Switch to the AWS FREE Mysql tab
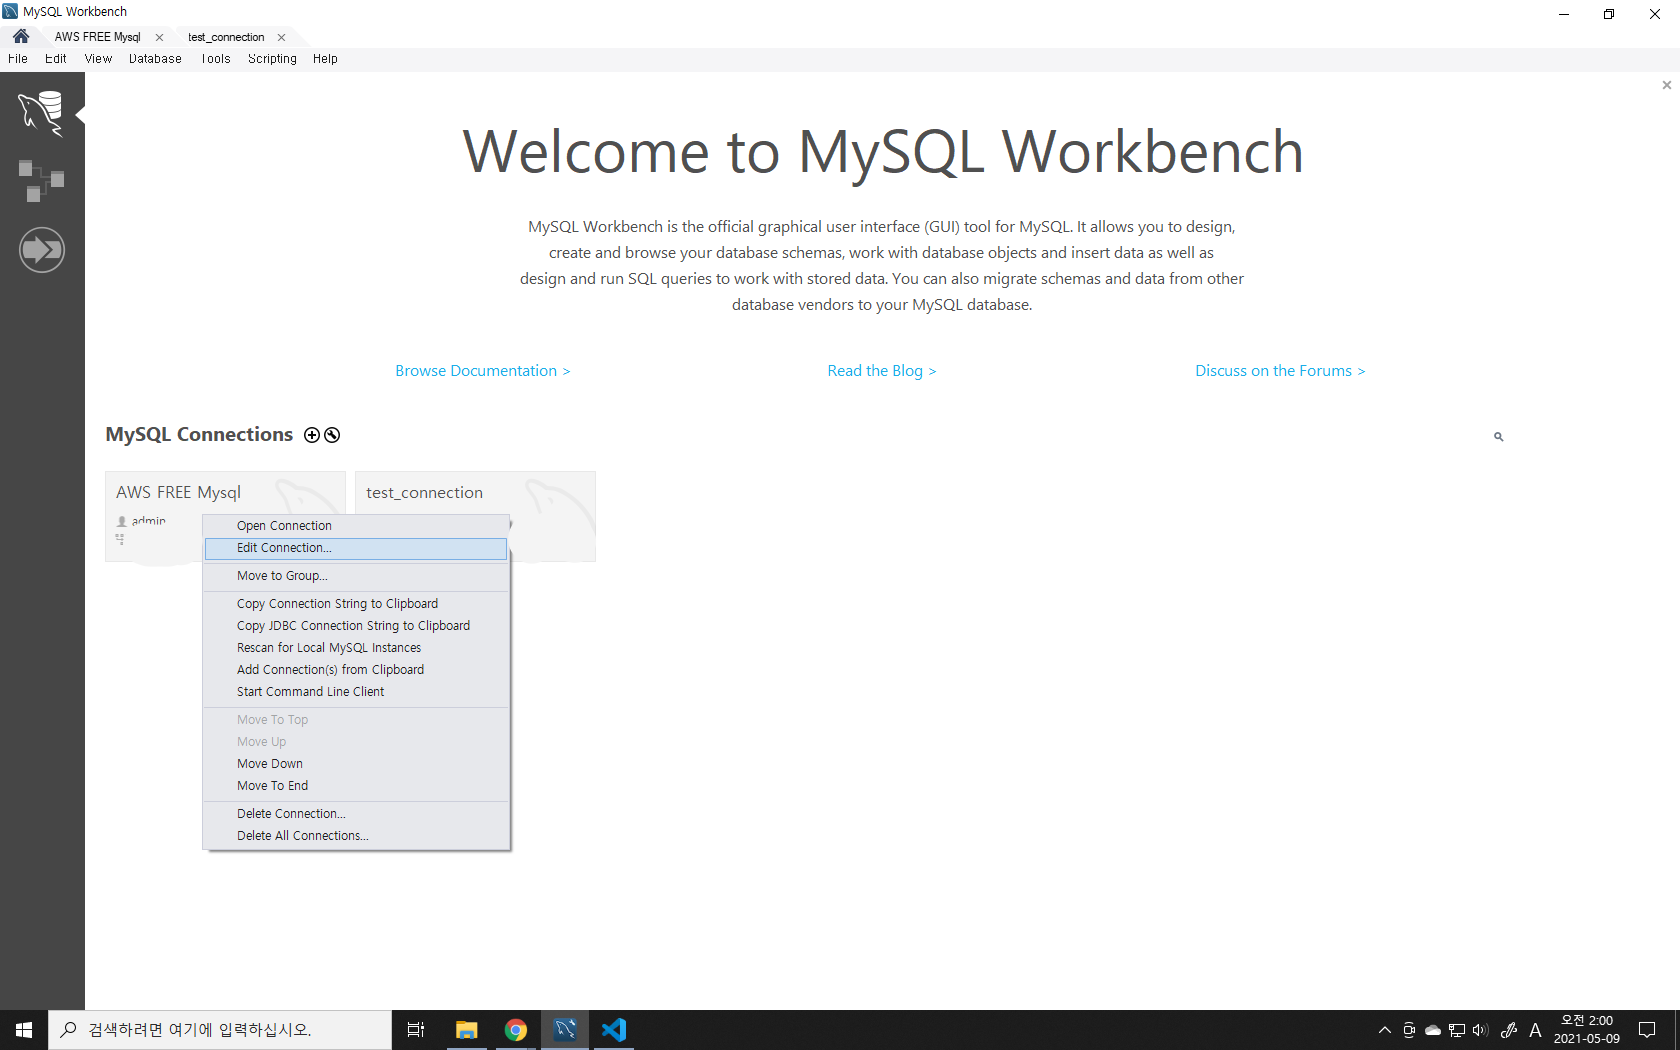 (98, 37)
